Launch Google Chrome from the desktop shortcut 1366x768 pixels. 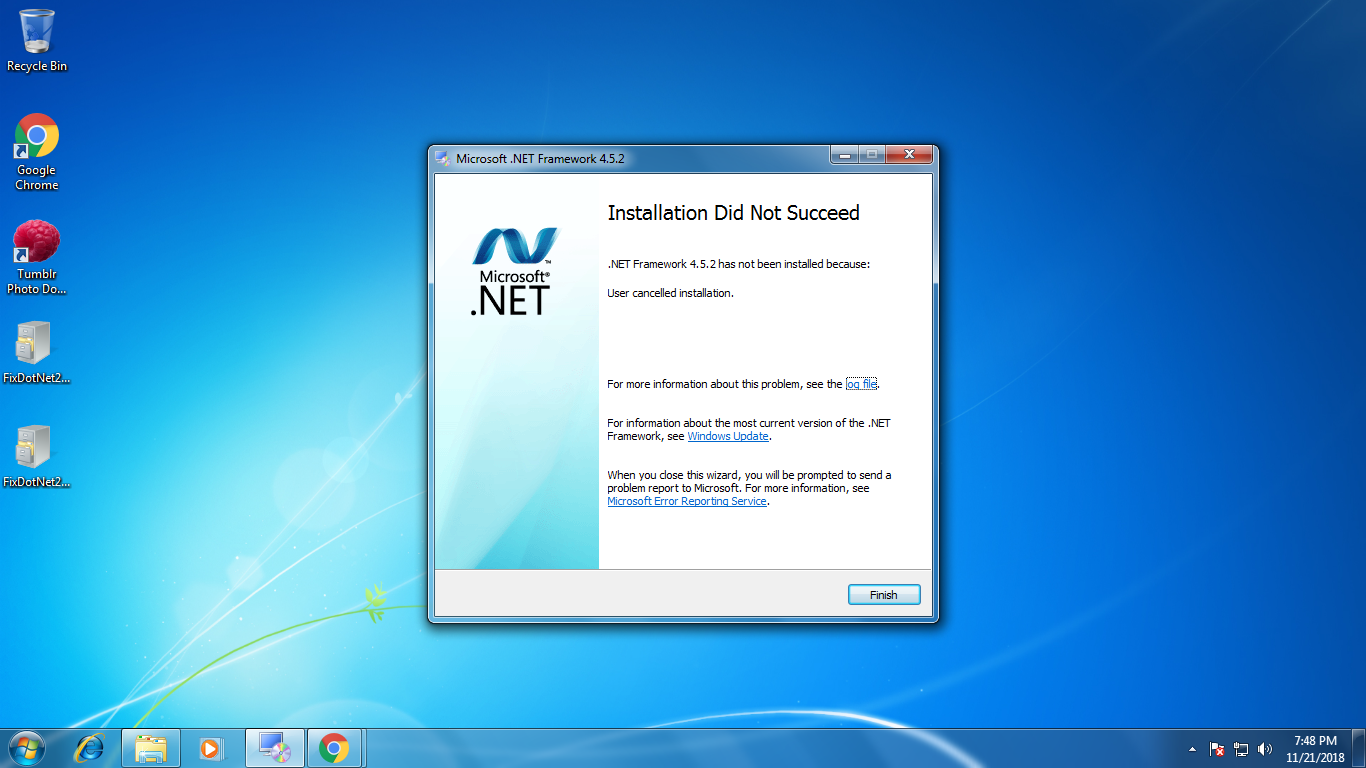pyautogui.click(x=37, y=135)
